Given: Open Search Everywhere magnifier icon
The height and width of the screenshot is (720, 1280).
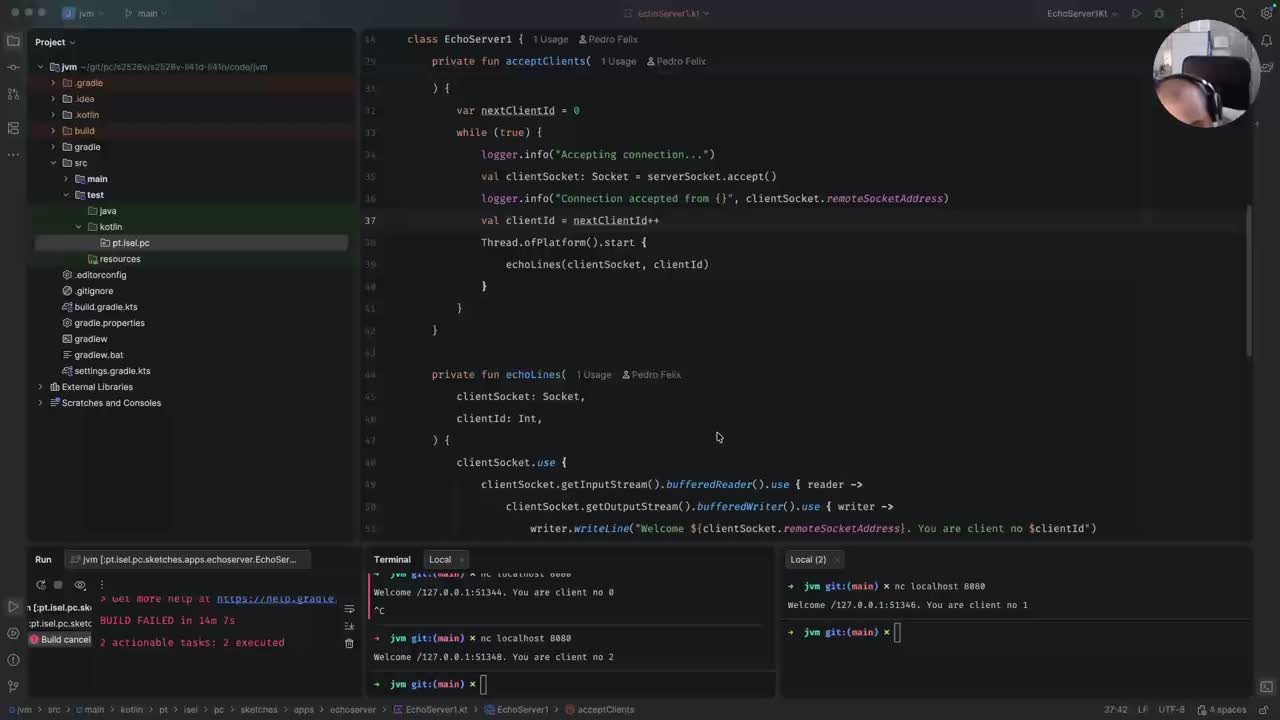Looking at the screenshot, I should 1240,14.
